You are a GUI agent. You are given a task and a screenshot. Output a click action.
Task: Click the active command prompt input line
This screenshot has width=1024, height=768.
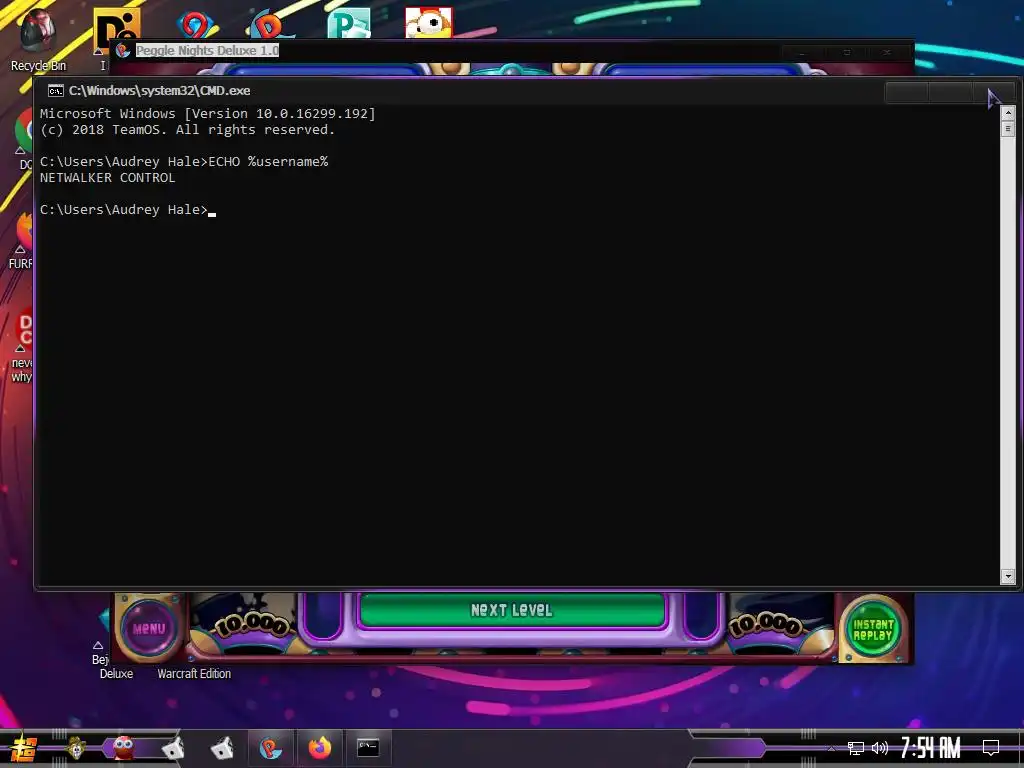pos(127,210)
